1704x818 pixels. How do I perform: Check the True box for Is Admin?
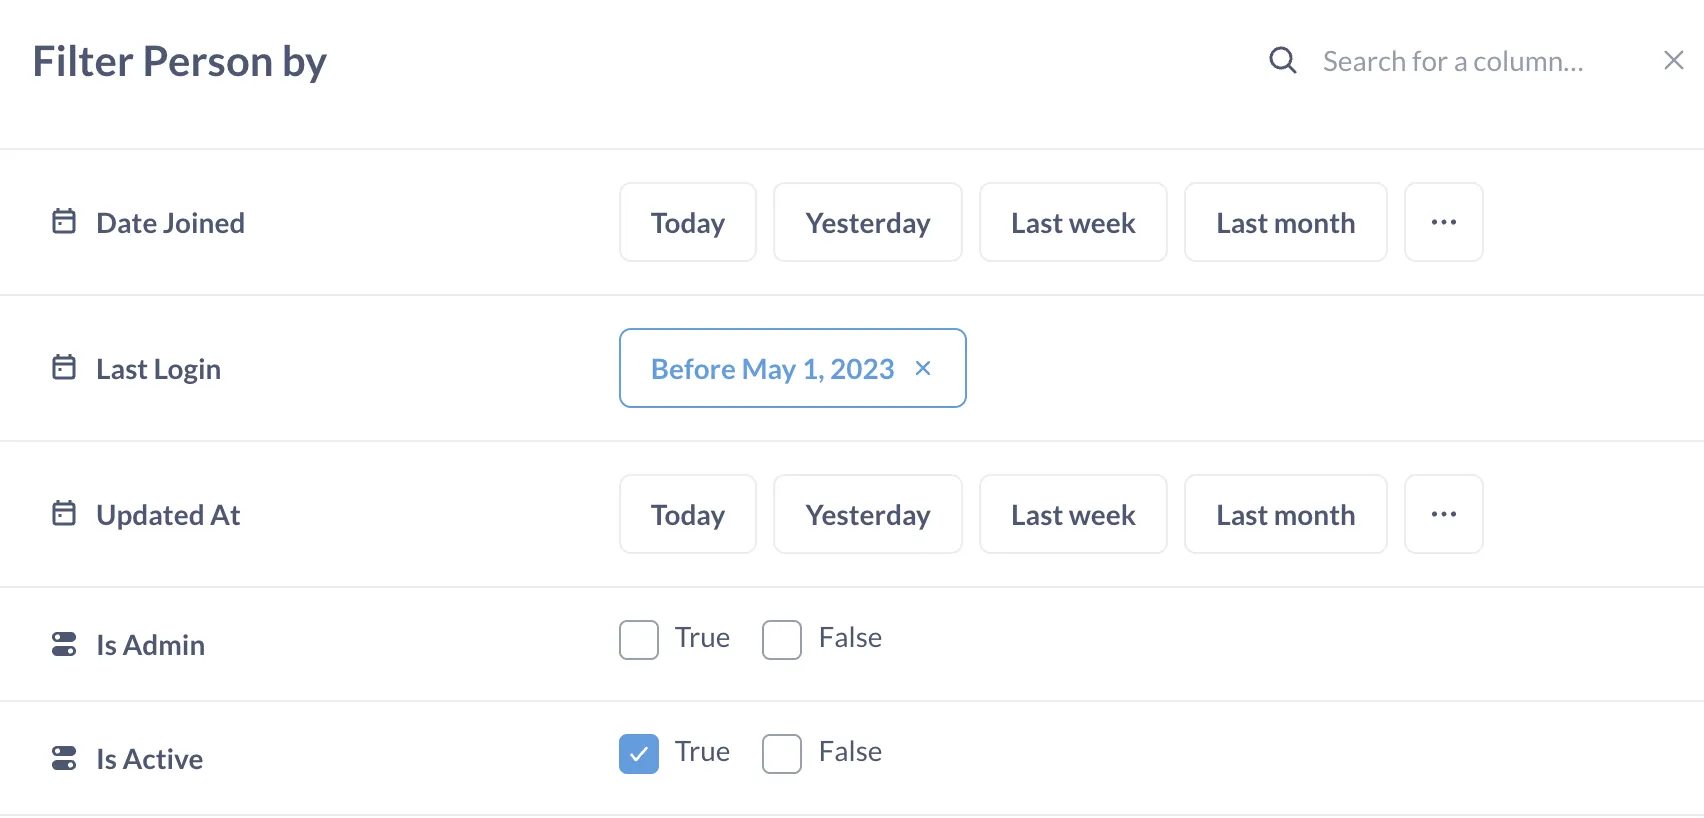coord(639,639)
